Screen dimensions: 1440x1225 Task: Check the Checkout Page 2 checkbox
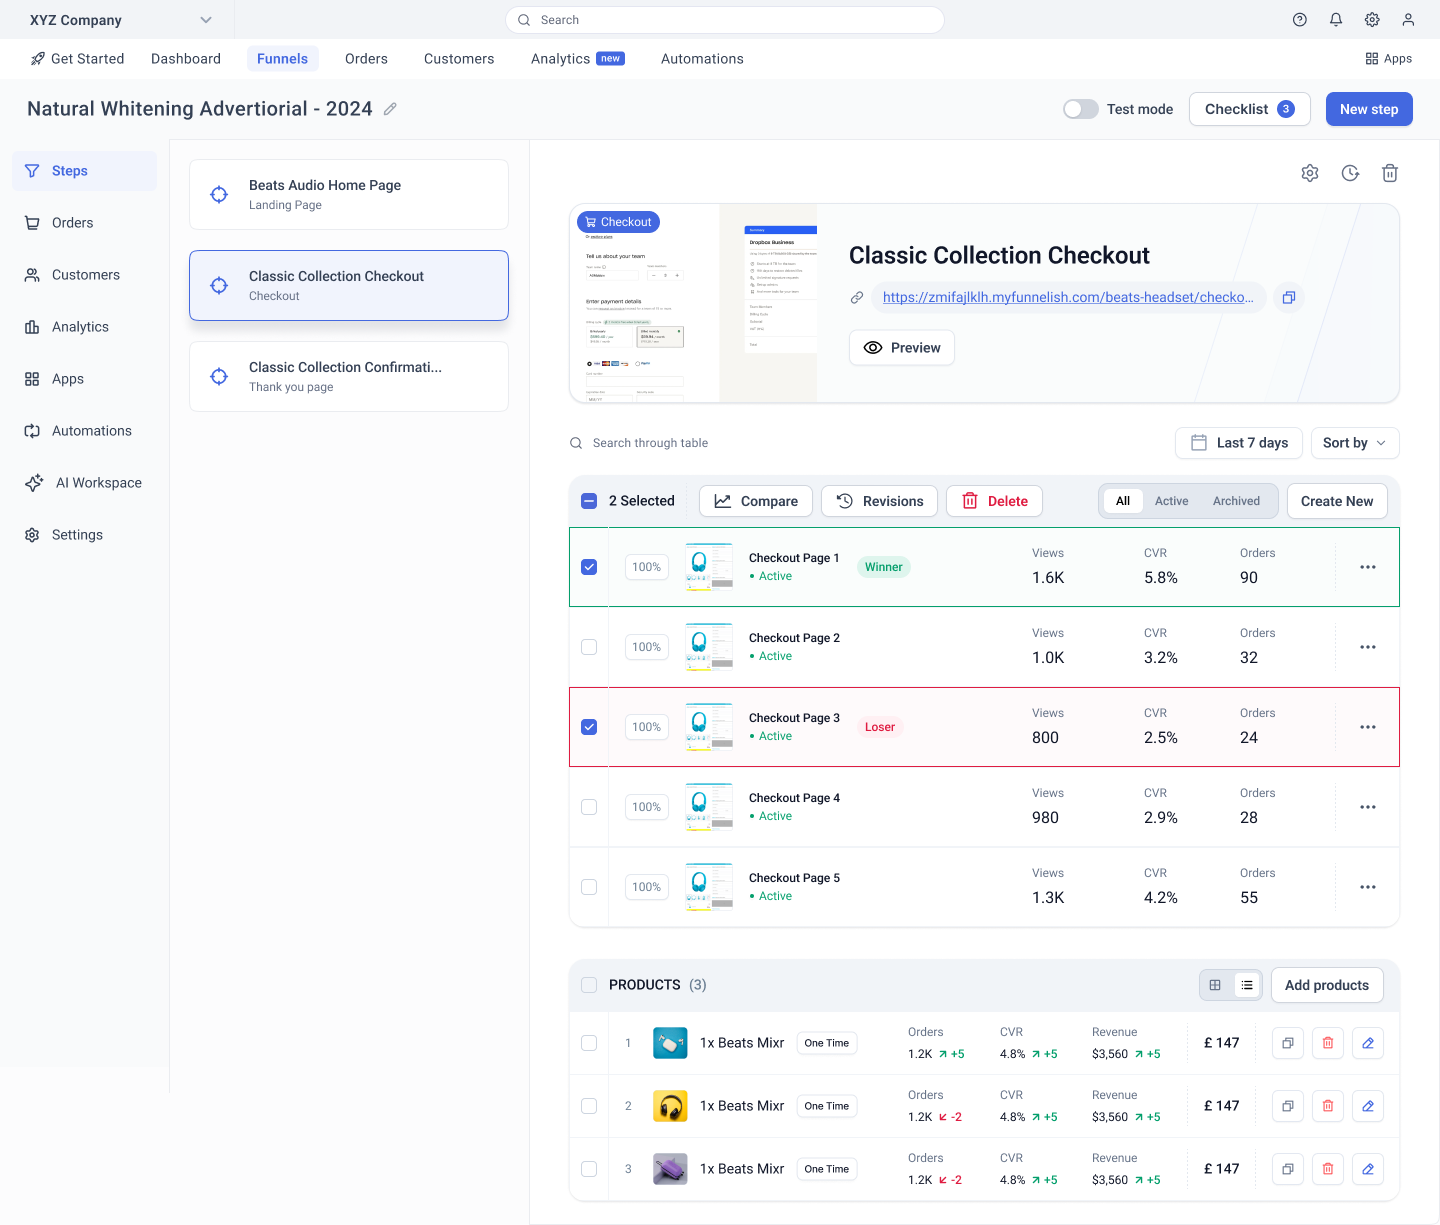pos(589,647)
